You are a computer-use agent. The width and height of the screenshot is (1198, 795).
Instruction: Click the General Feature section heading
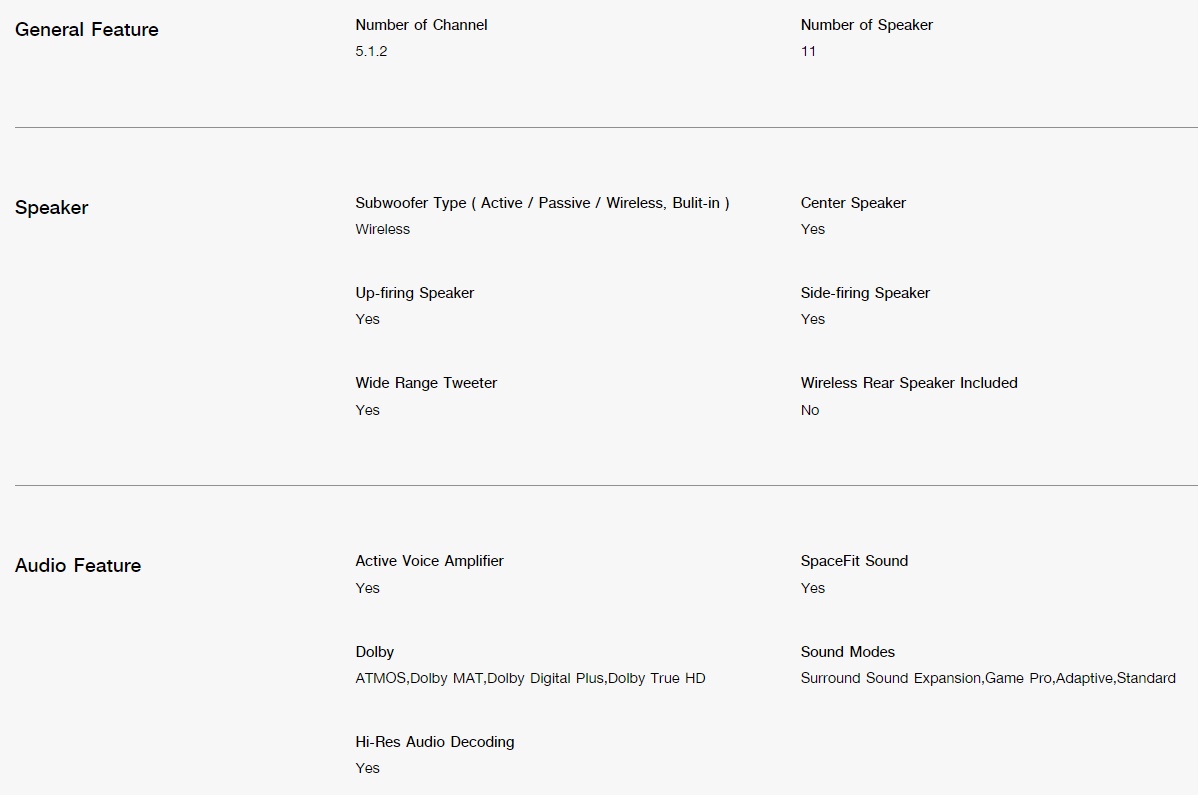[86, 30]
